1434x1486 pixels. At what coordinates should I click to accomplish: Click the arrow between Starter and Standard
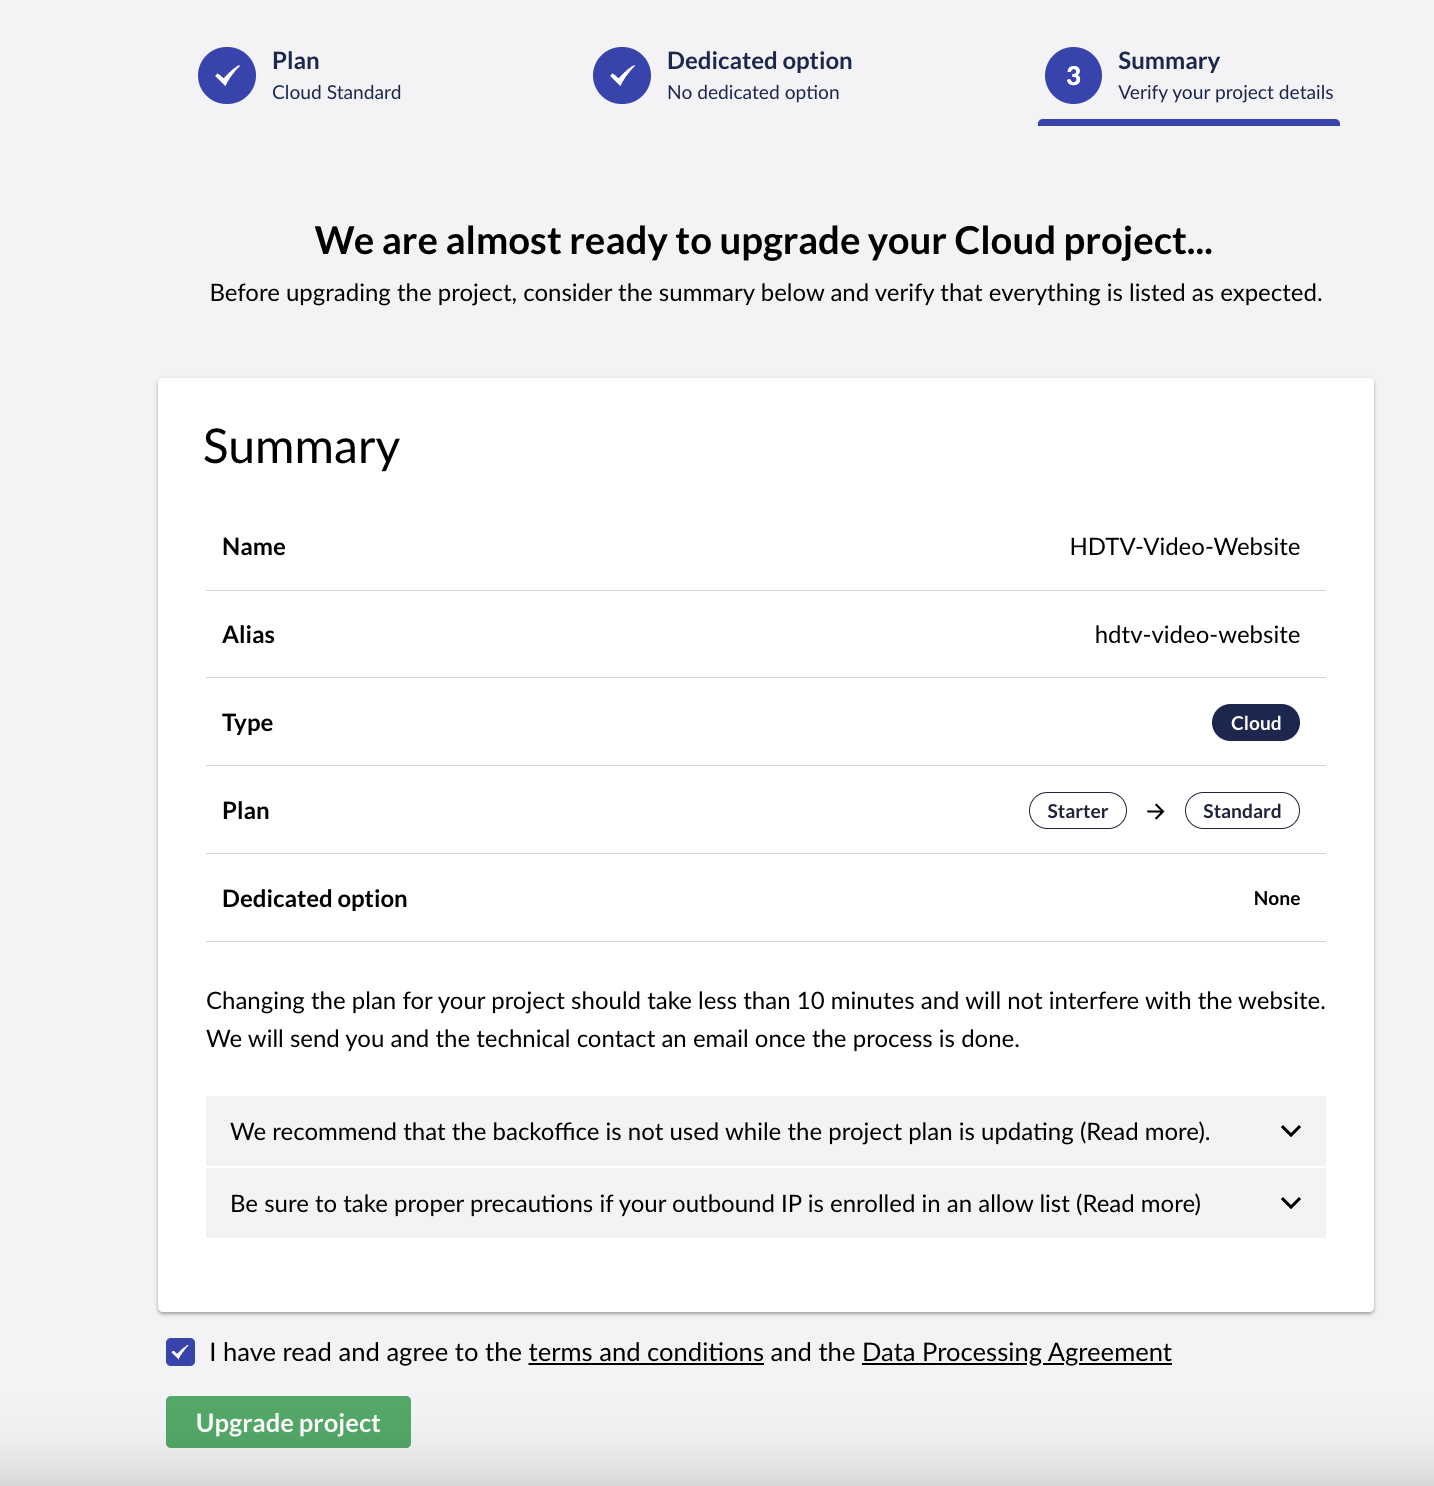[x=1156, y=811]
